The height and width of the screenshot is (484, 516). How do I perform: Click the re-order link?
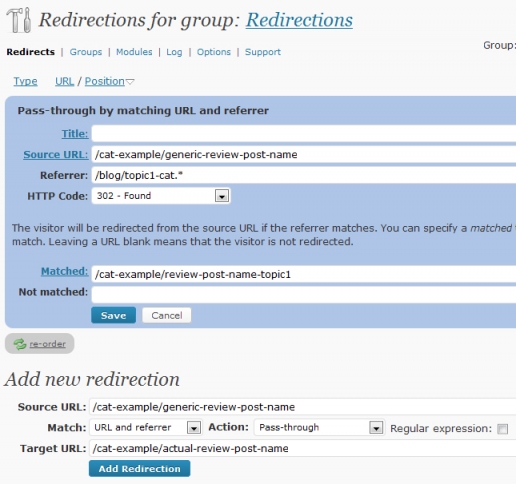click(x=47, y=344)
